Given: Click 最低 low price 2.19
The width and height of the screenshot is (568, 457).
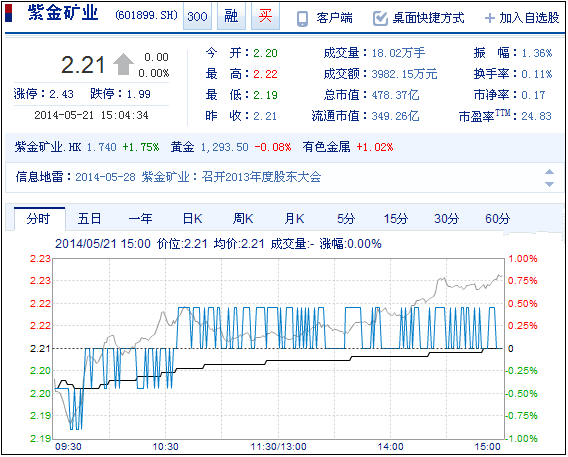Looking at the screenshot, I should tap(265, 95).
